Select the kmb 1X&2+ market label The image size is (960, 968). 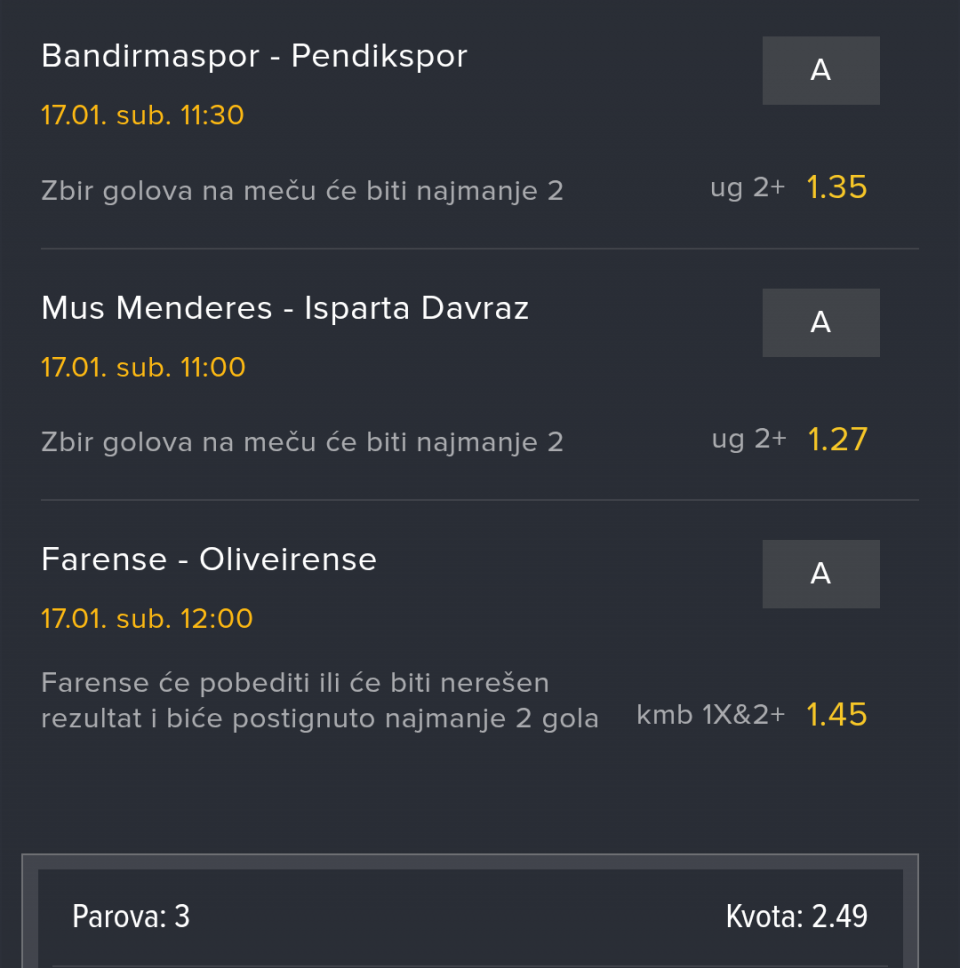(x=711, y=715)
